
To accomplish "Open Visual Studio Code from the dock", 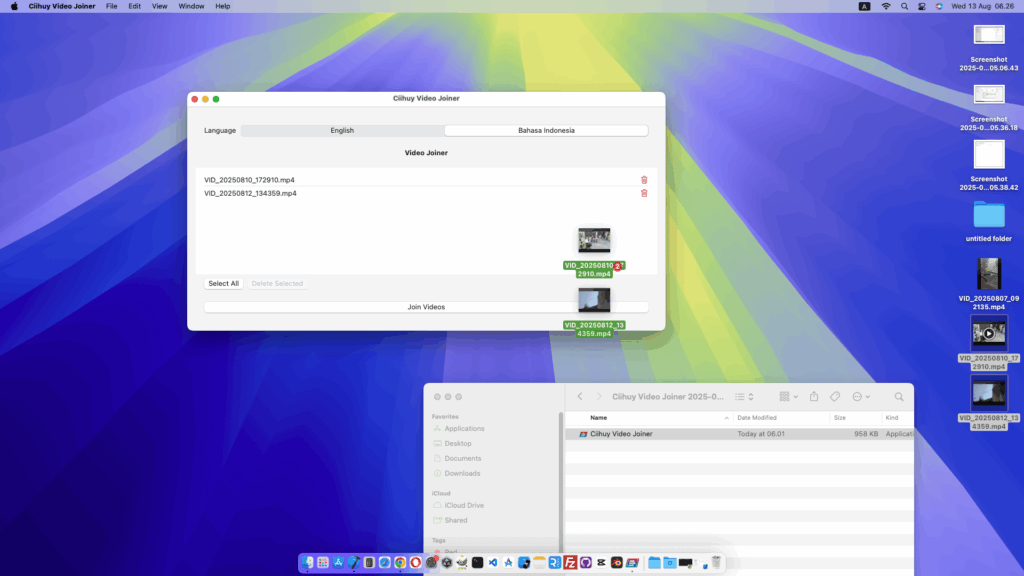I will pyautogui.click(x=493, y=563).
